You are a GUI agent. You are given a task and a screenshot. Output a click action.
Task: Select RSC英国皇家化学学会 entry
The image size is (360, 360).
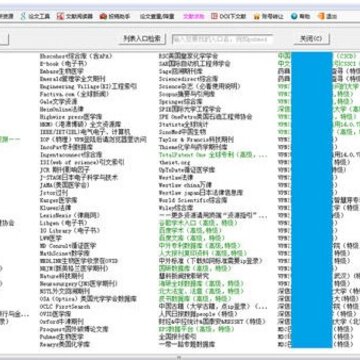click(188, 56)
